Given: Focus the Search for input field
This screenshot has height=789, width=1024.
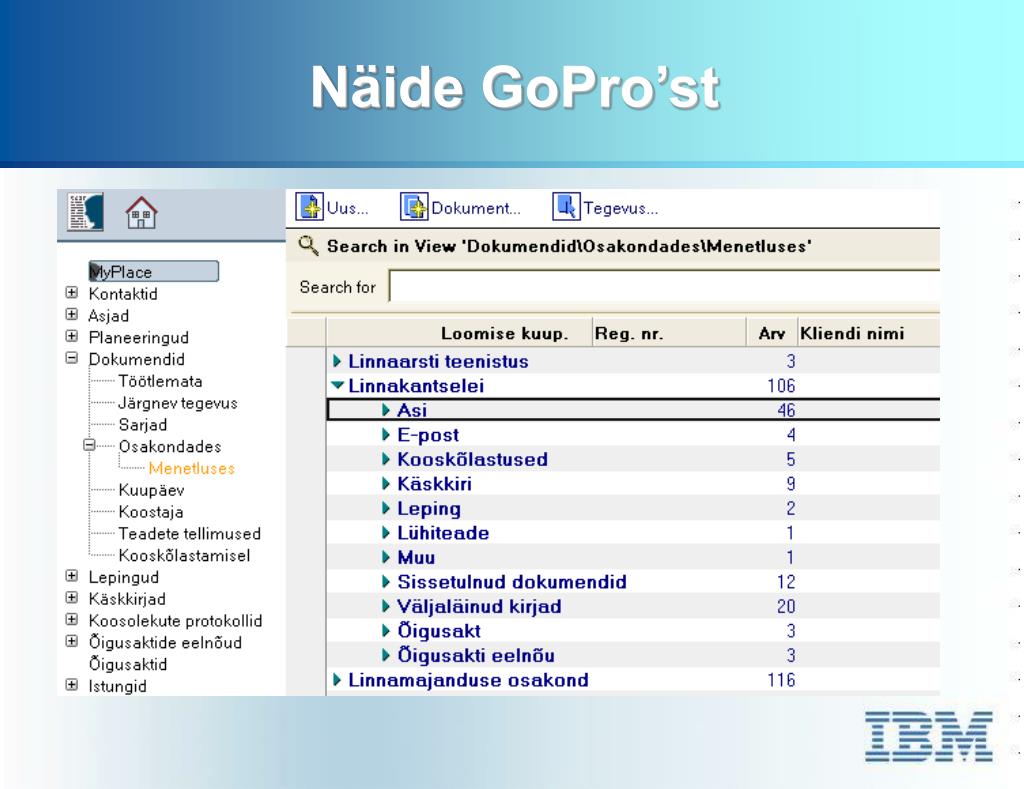Looking at the screenshot, I should (x=664, y=286).
